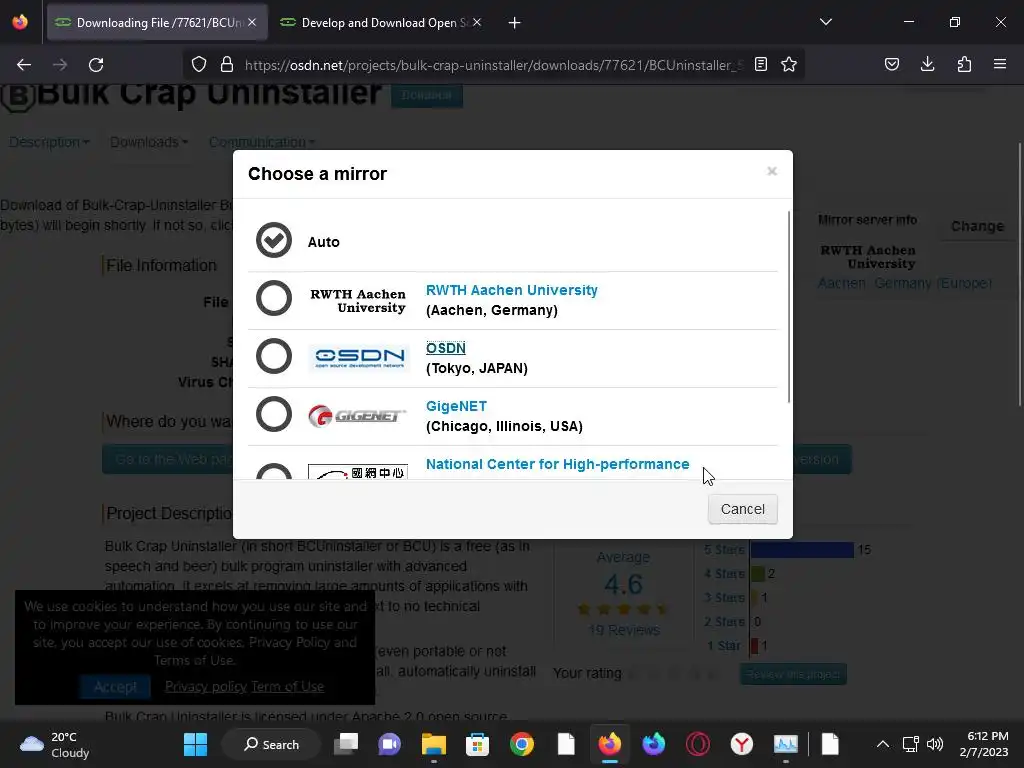This screenshot has width=1024, height=768.
Task: Save page to Pocket
Action: pyautogui.click(x=891, y=65)
